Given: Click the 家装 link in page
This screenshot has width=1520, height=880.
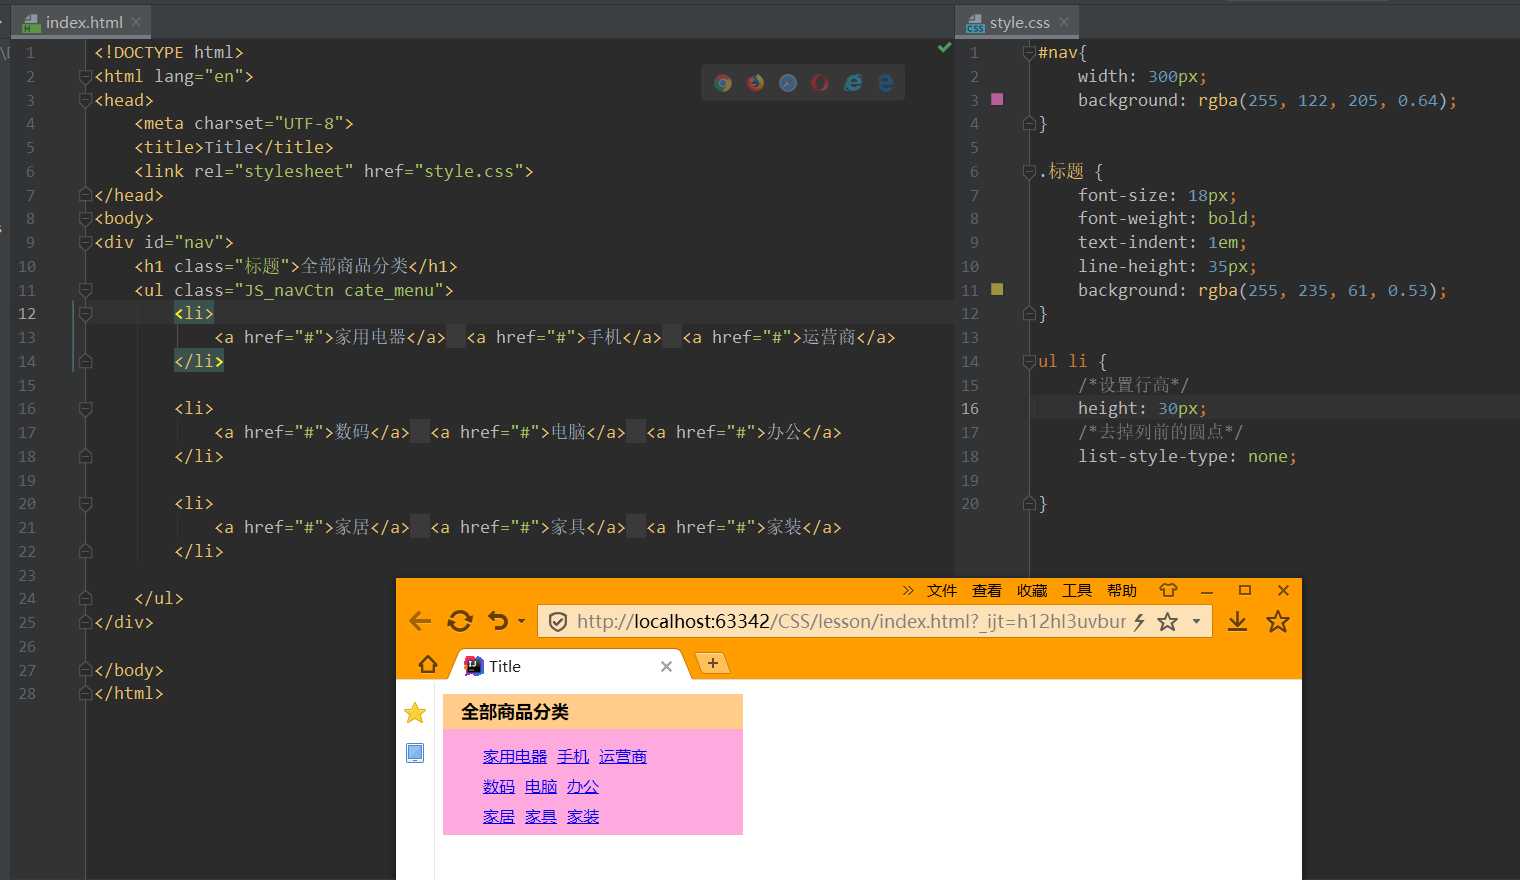Looking at the screenshot, I should tap(583, 817).
